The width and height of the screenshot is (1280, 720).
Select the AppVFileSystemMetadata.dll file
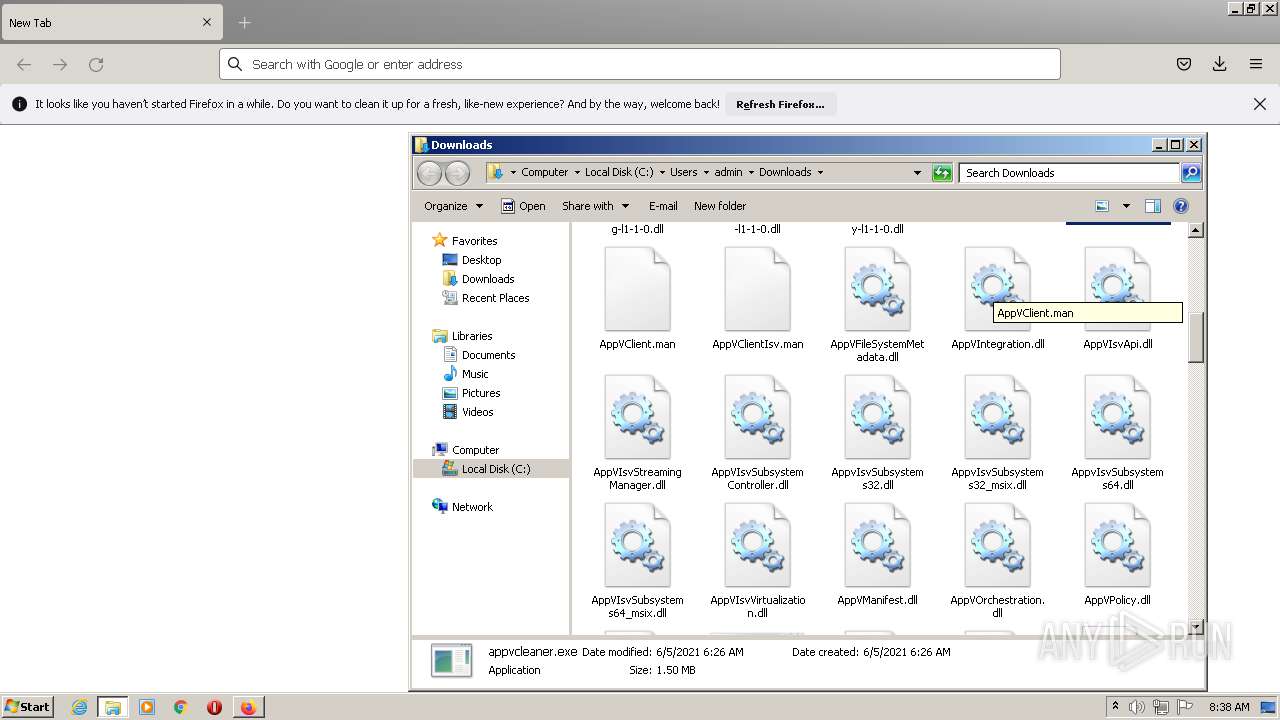click(877, 305)
